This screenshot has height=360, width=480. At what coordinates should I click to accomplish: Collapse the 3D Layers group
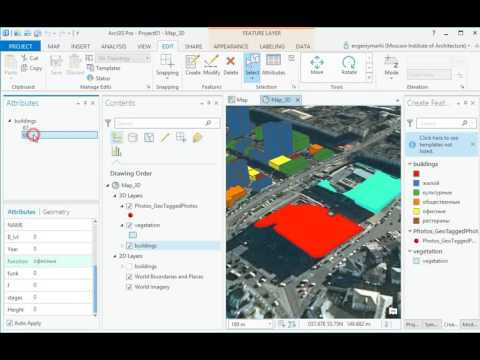pos(115,196)
